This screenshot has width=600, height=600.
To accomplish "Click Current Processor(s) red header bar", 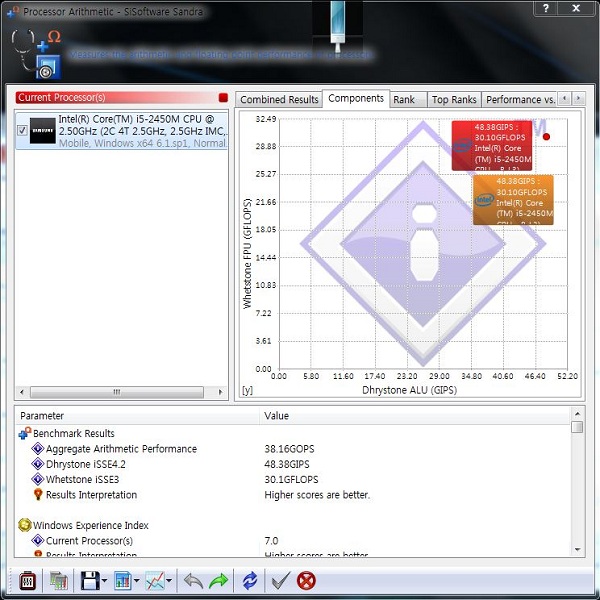I will (x=122, y=98).
